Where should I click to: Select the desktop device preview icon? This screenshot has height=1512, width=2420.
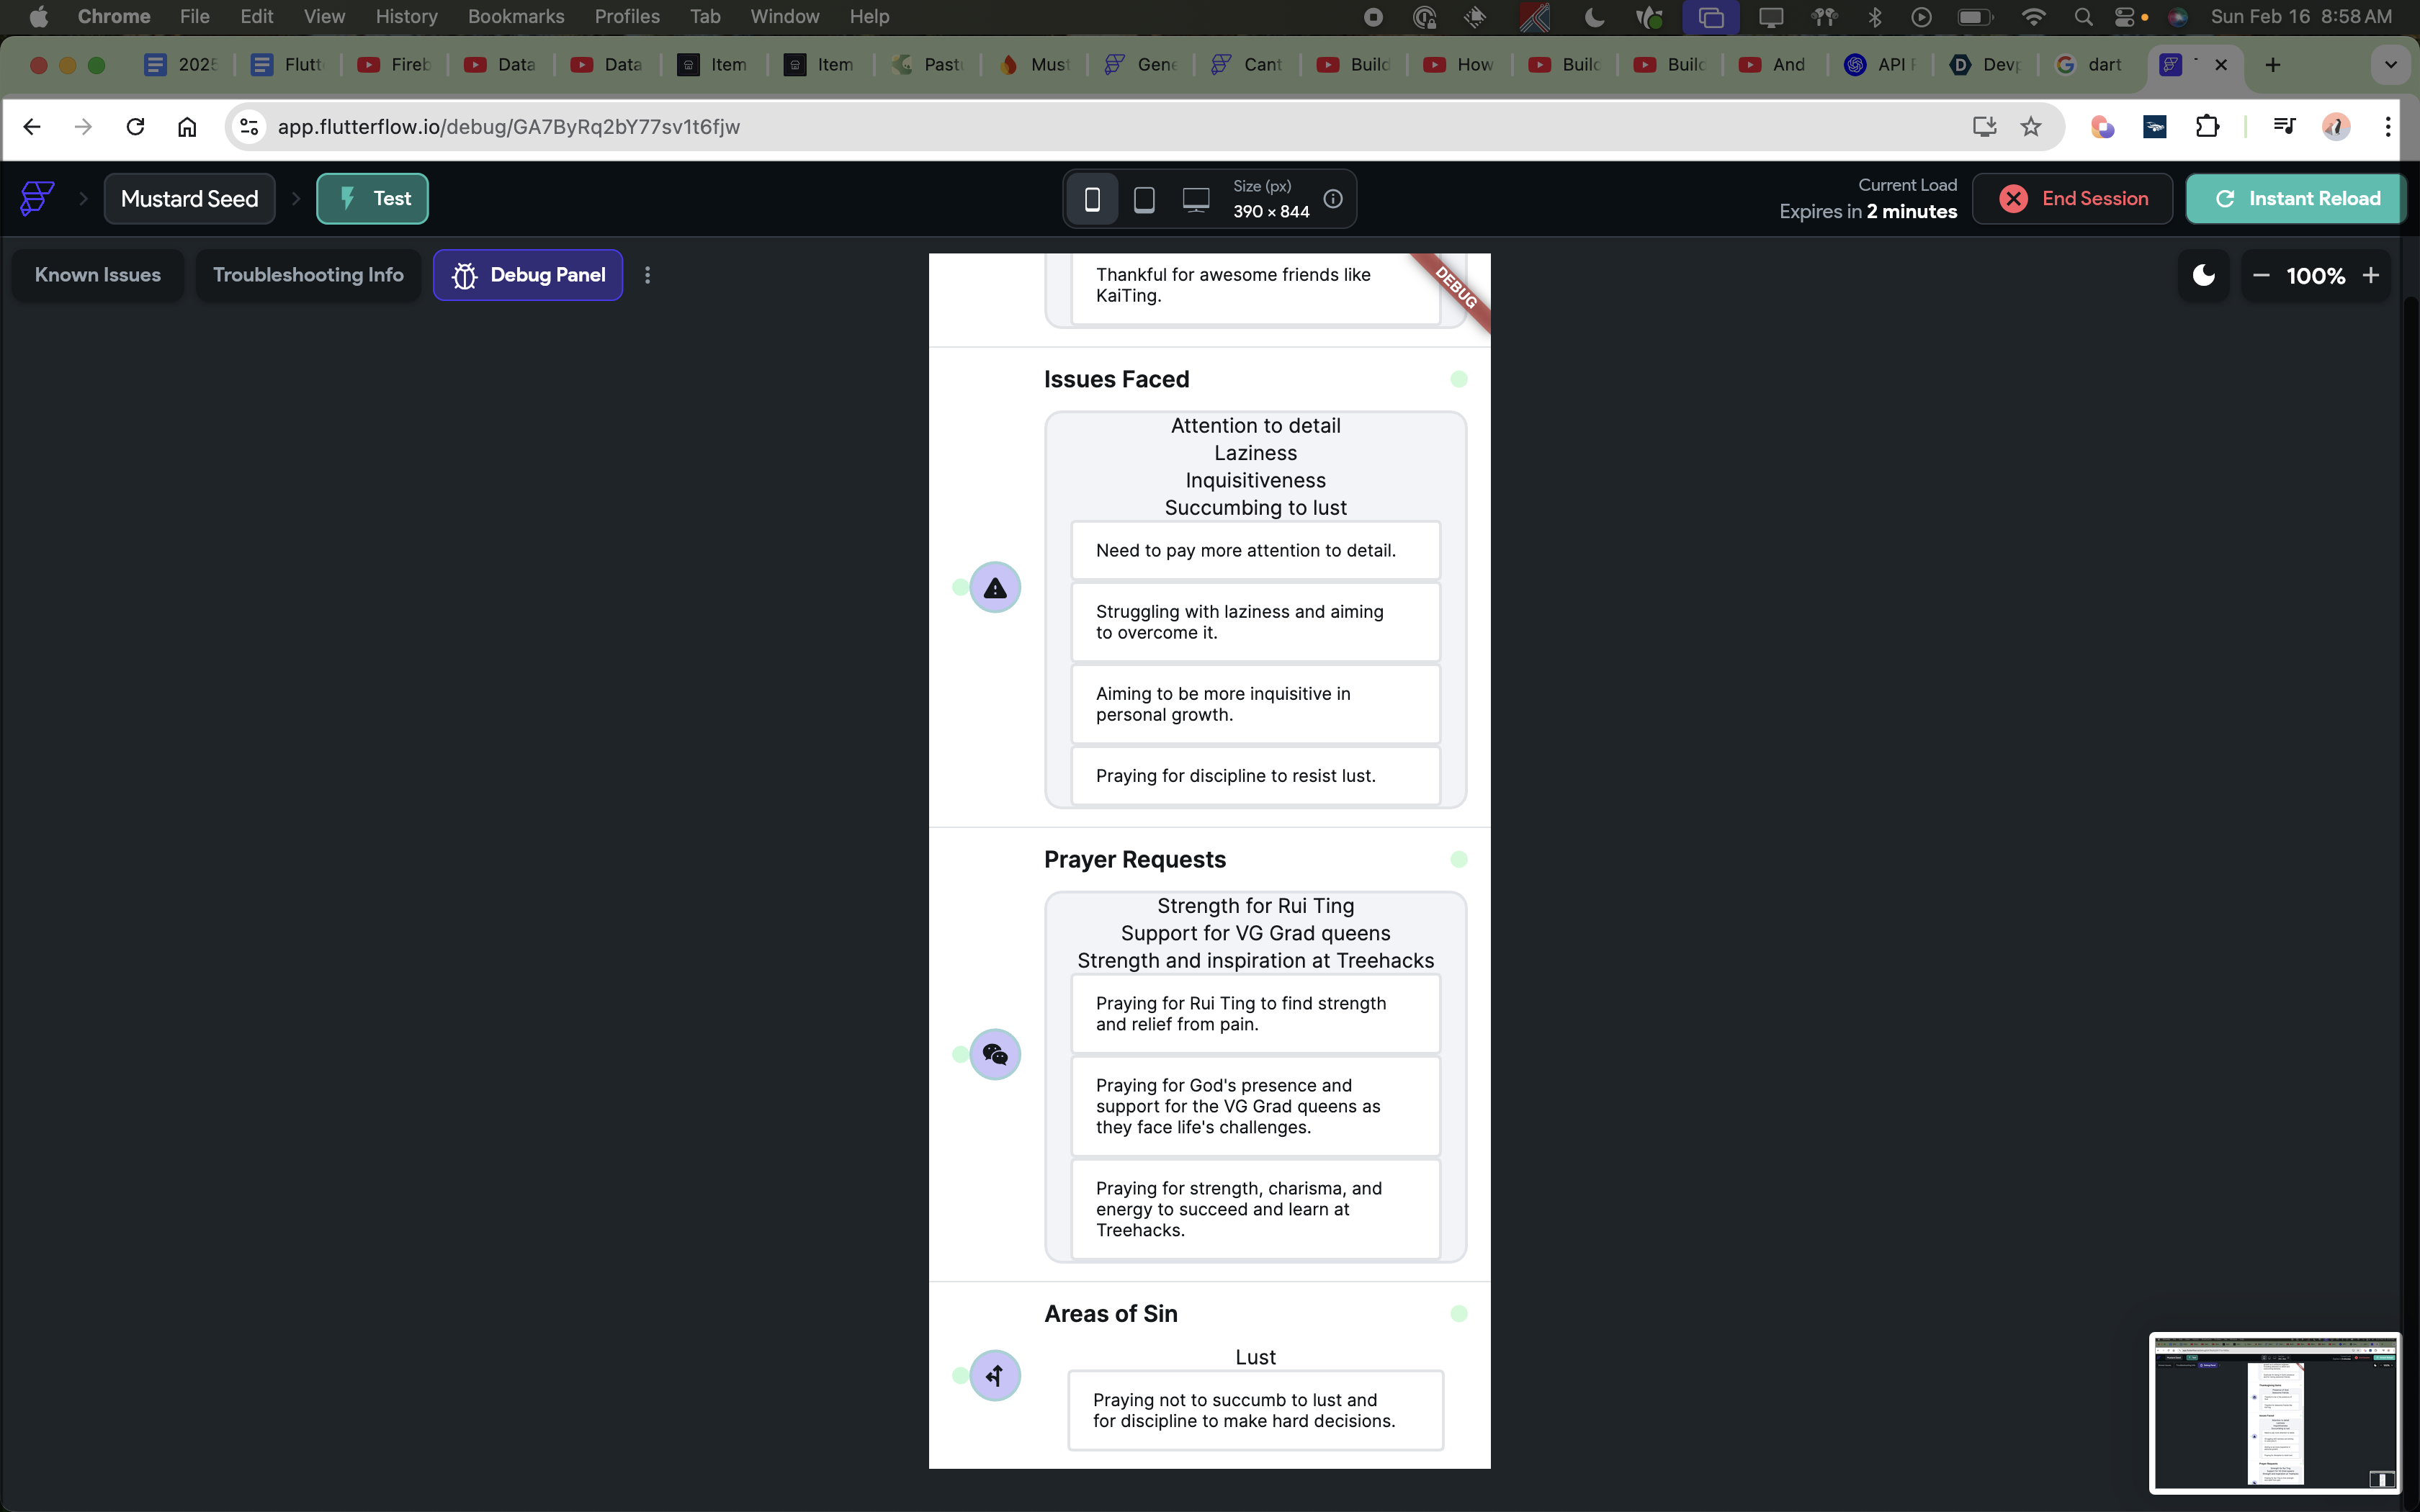point(1196,199)
